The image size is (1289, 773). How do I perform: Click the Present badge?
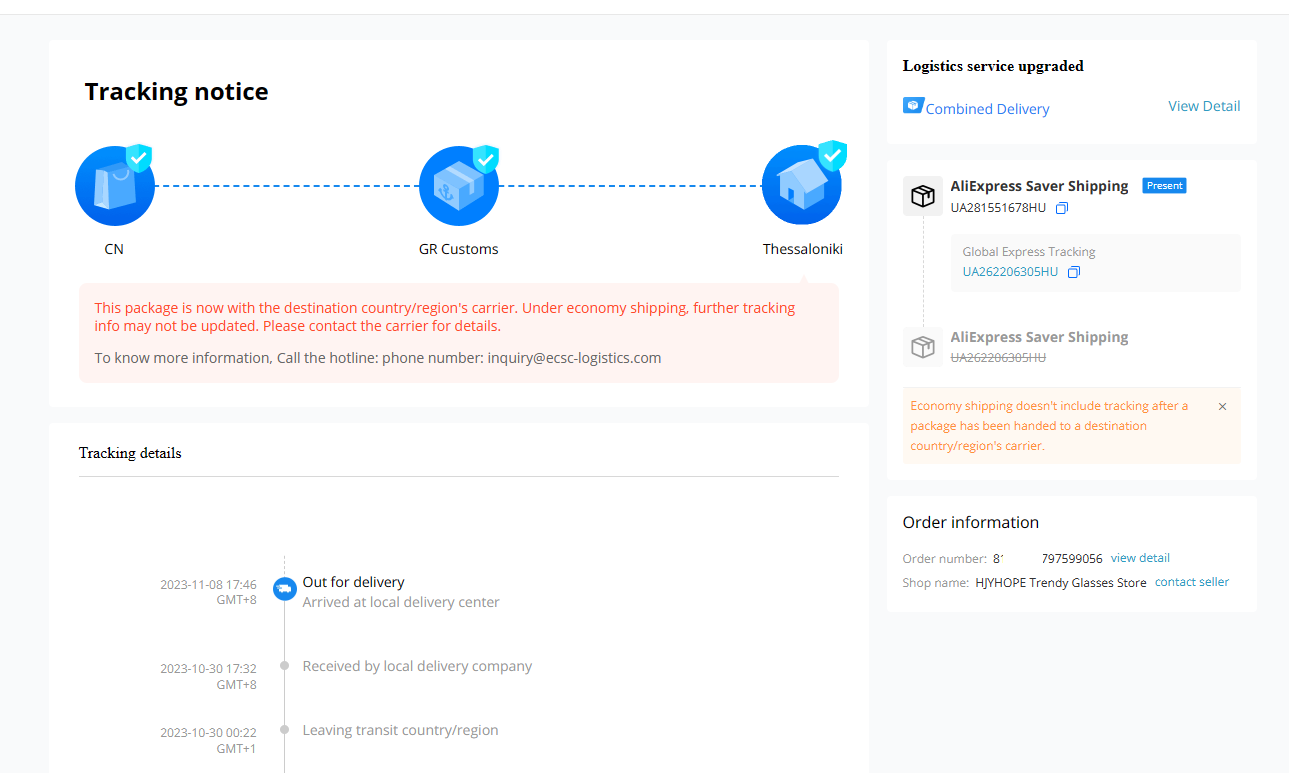pos(1164,186)
